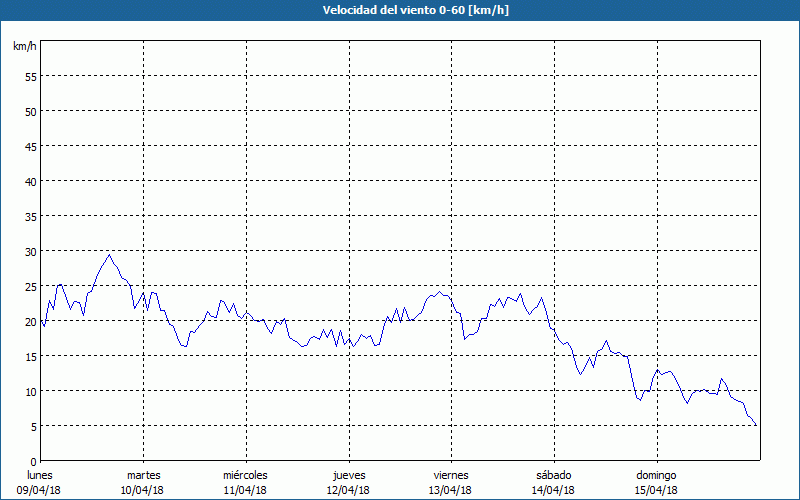Click the 'miércoles' day label
The height and width of the screenshot is (500, 800).
245,475
